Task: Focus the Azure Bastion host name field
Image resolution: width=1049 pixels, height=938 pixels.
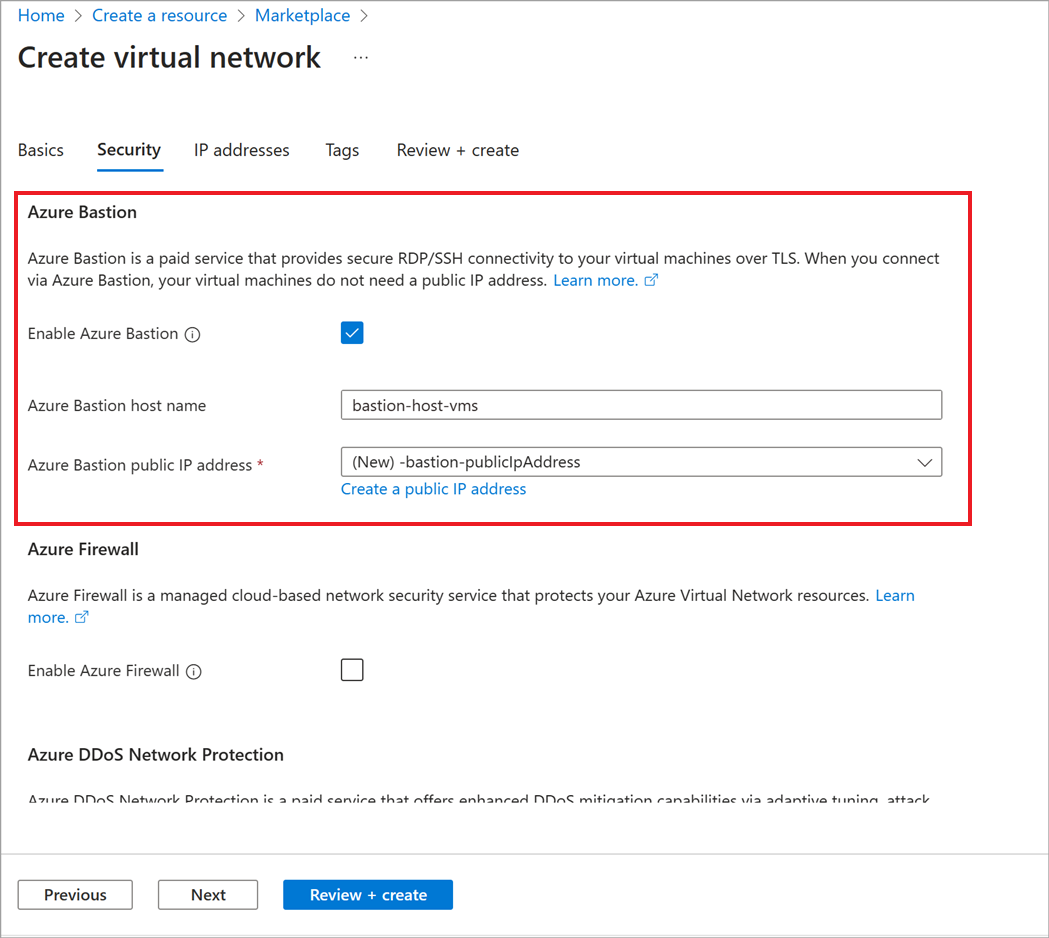Action: click(641, 405)
